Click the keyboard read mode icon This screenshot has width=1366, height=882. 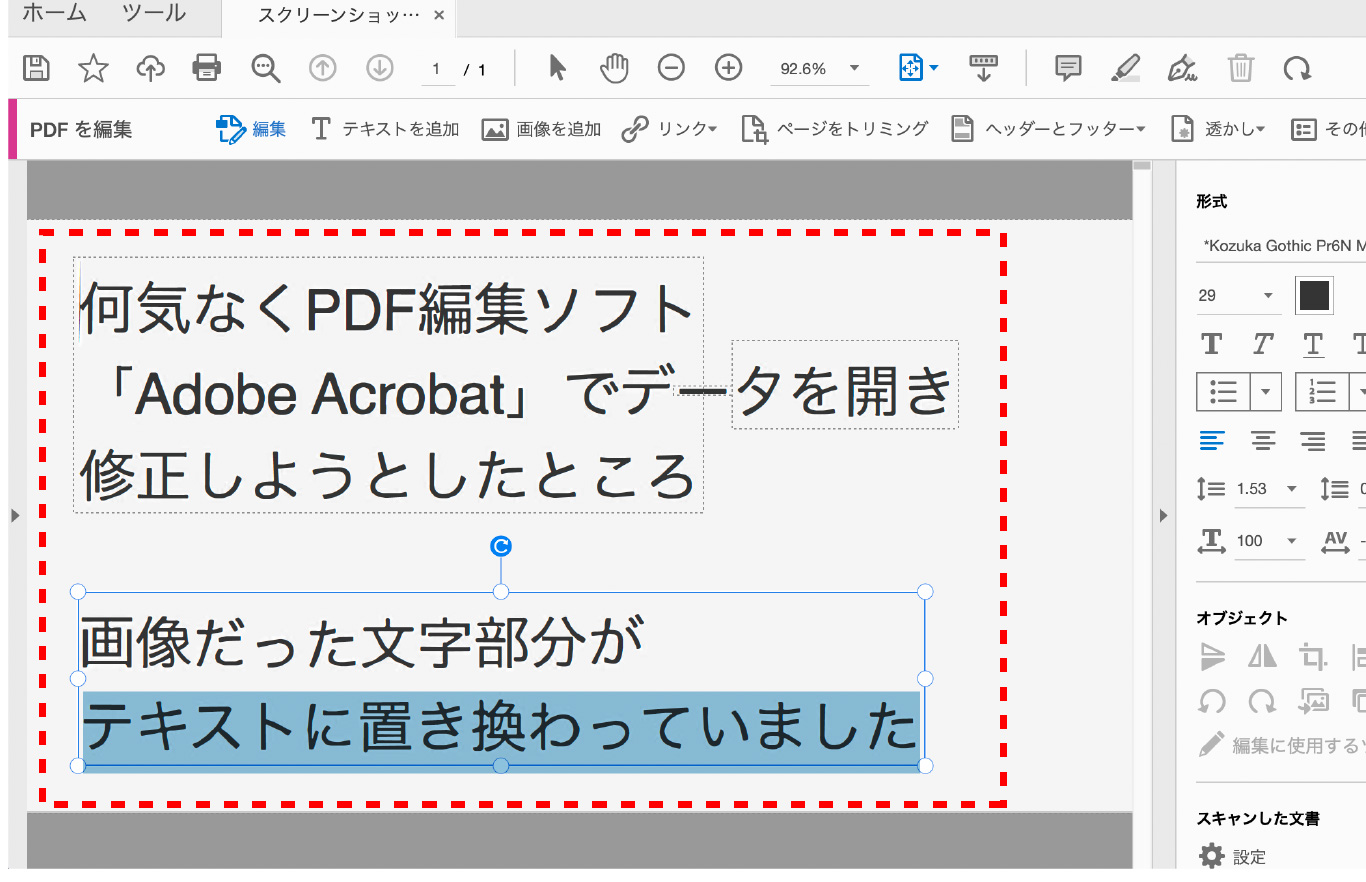[x=983, y=68]
